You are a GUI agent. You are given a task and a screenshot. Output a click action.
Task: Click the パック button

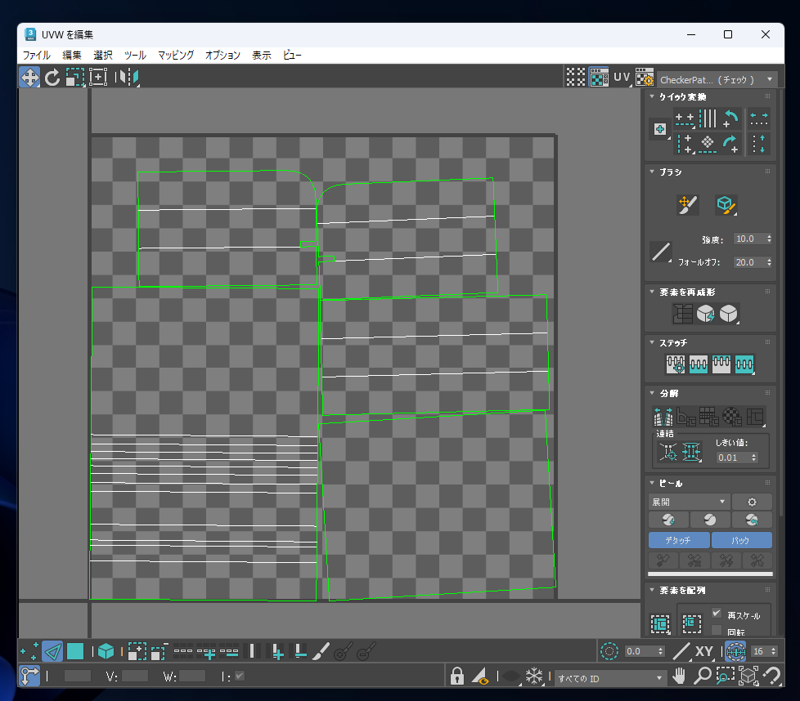click(741, 540)
